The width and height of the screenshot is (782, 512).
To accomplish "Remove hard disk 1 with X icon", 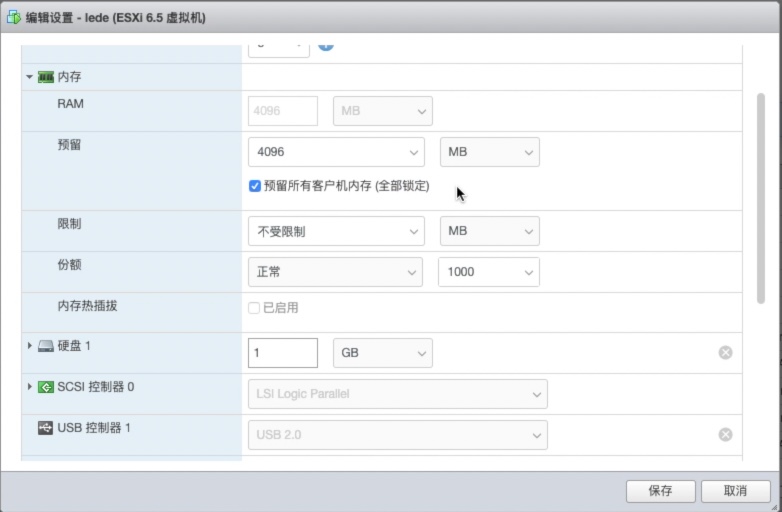I will (x=725, y=352).
